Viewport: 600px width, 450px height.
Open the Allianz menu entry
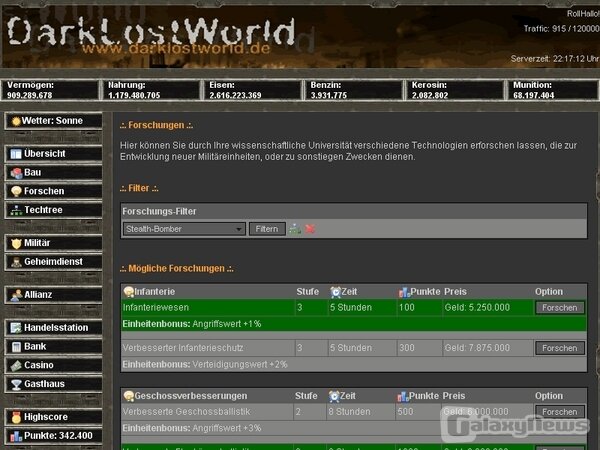(x=54, y=295)
